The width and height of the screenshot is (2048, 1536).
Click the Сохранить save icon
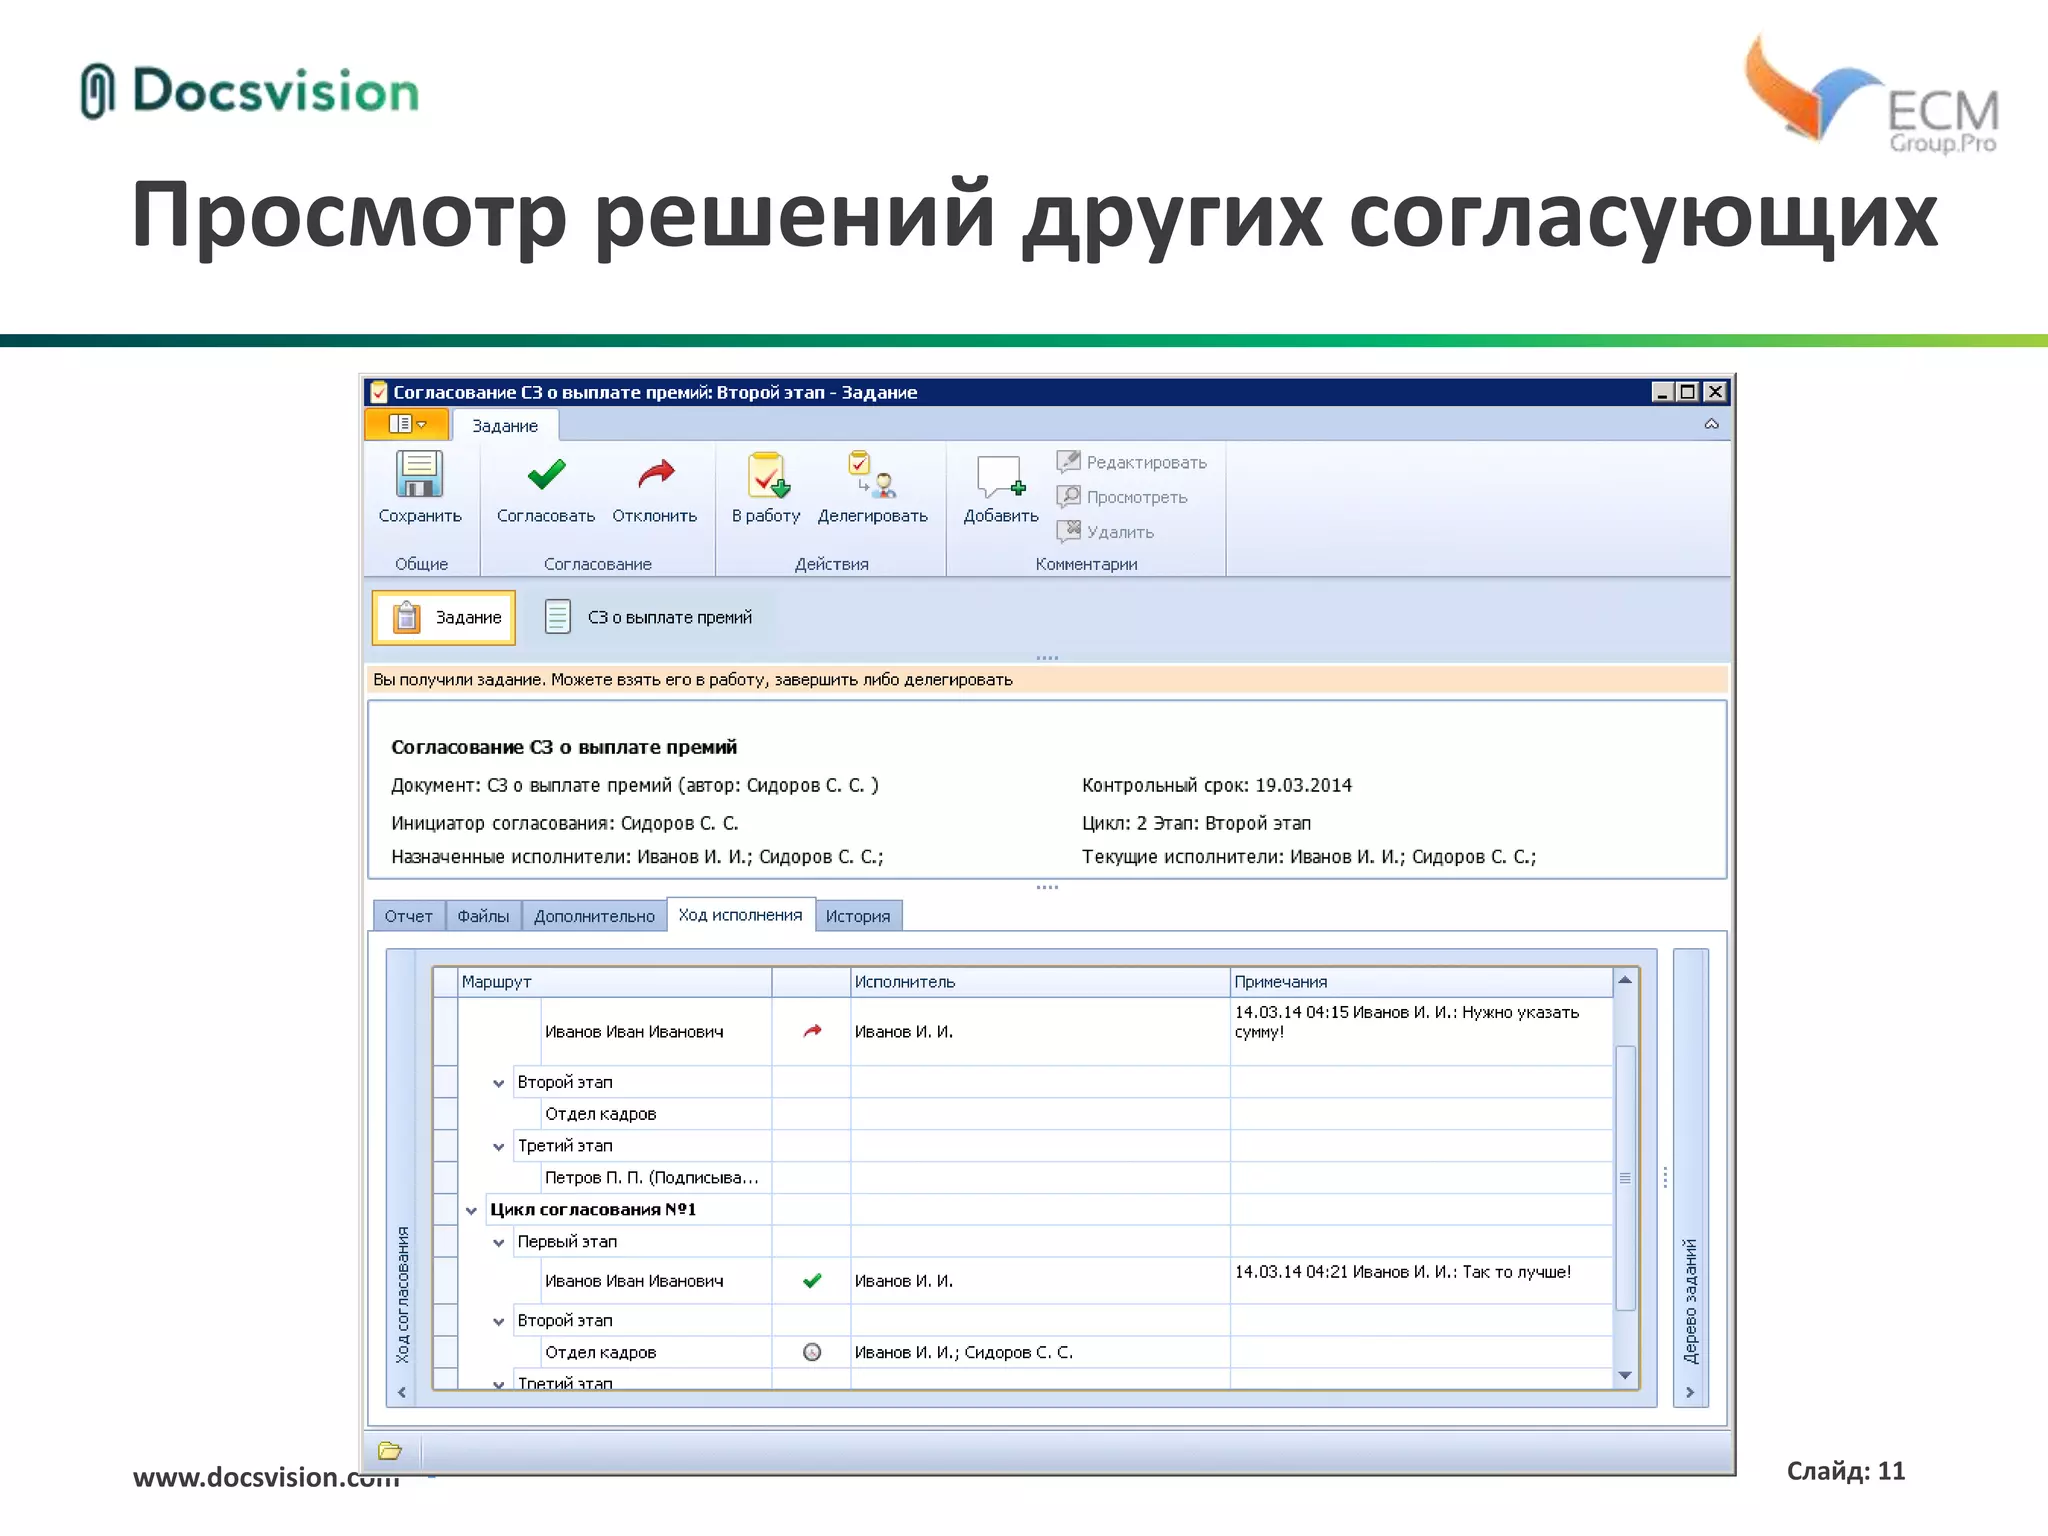click(x=419, y=474)
